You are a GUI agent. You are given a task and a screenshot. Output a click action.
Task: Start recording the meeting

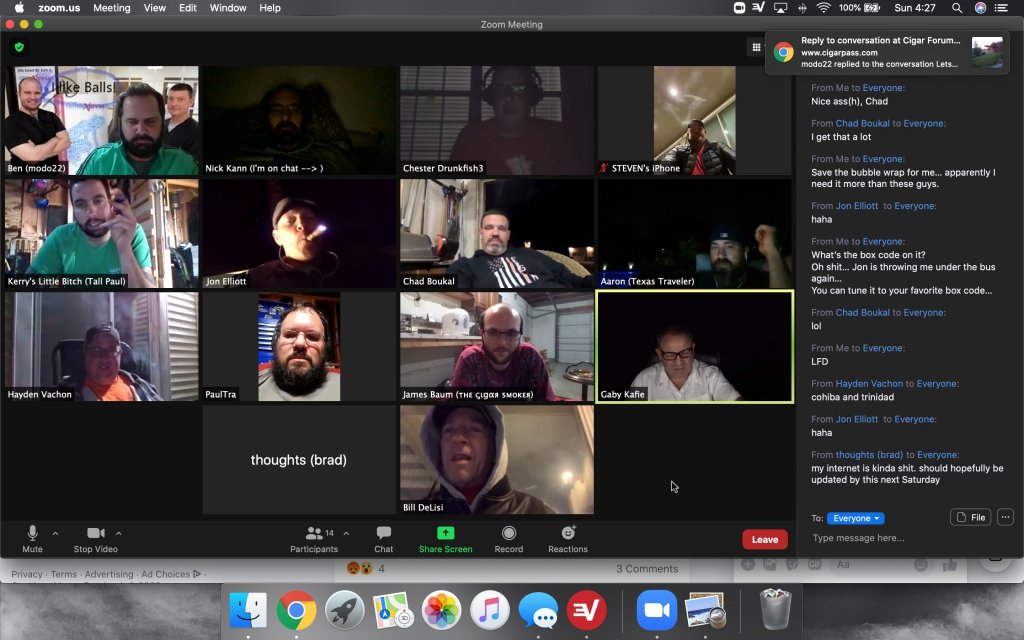tap(508, 538)
